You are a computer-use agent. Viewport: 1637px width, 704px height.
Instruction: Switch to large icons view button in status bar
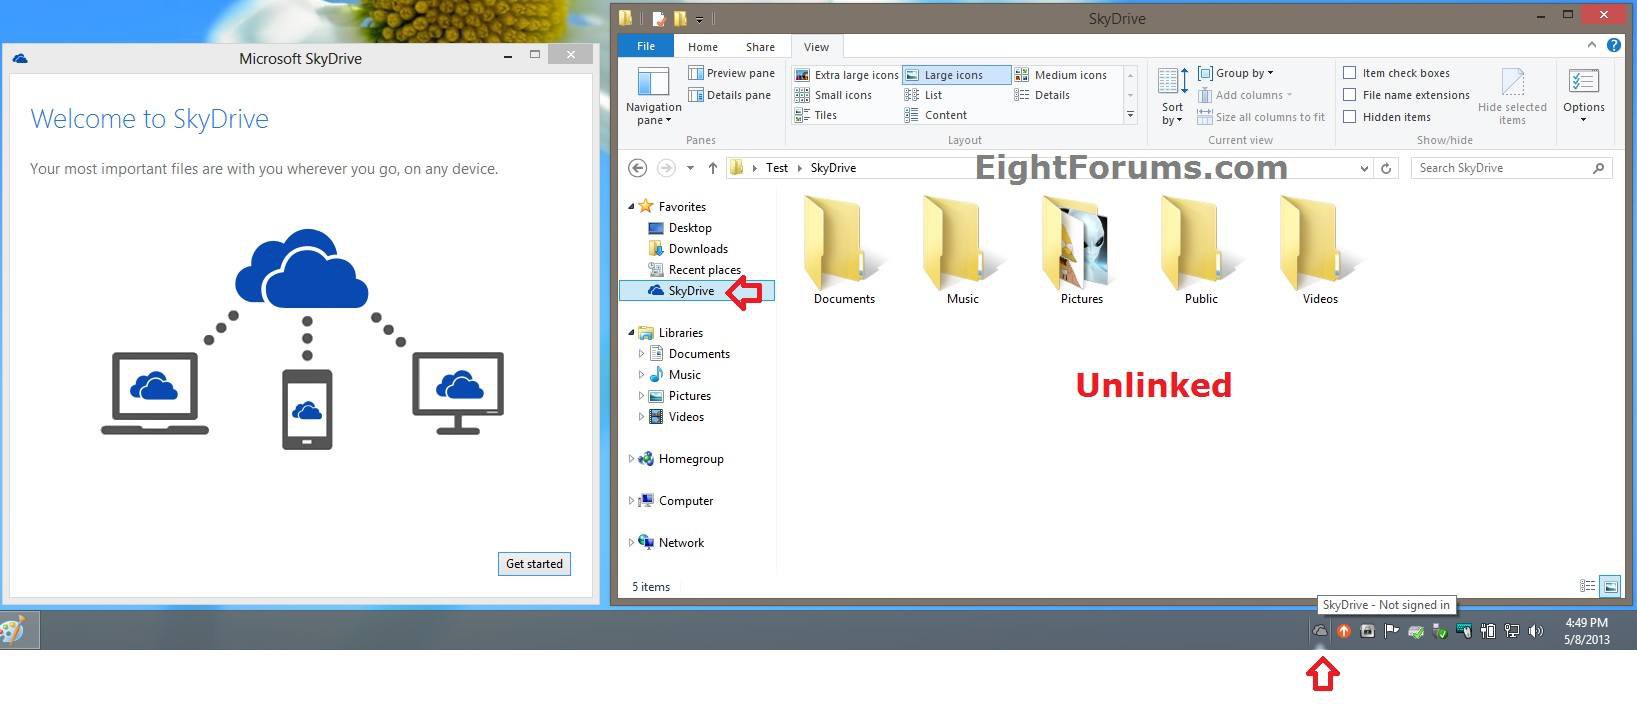1610,587
